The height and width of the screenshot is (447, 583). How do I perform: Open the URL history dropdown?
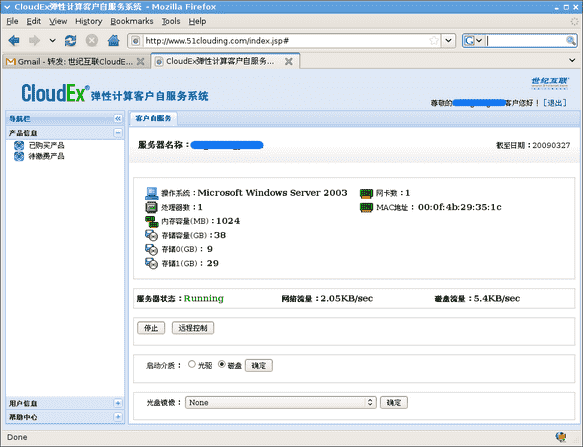[448, 40]
